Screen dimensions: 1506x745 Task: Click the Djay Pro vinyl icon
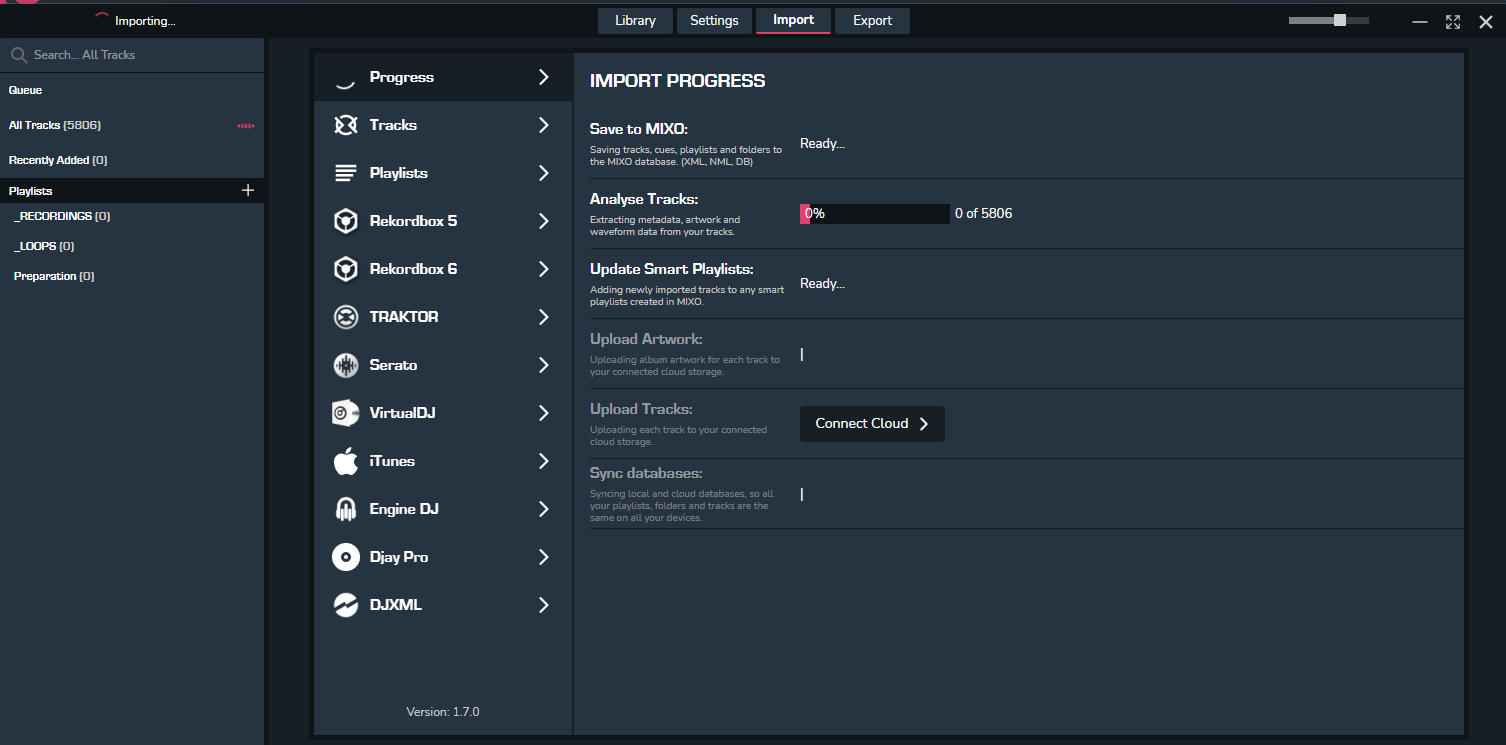pyautogui.click(x=346, y=557)
